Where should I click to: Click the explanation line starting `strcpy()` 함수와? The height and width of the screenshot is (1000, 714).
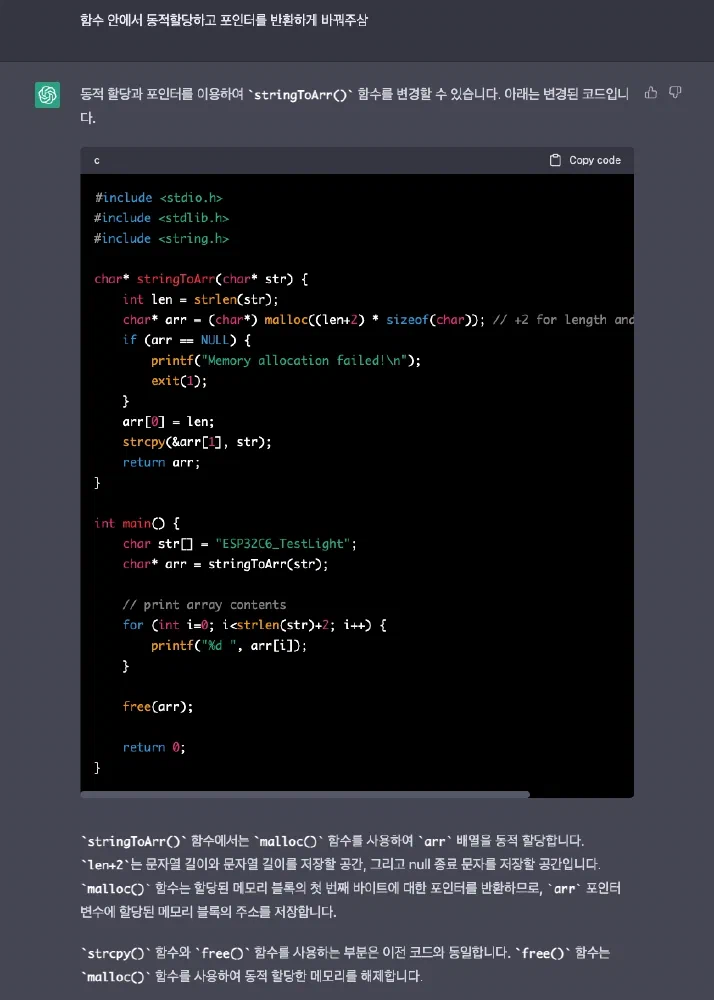pos(345,953)
